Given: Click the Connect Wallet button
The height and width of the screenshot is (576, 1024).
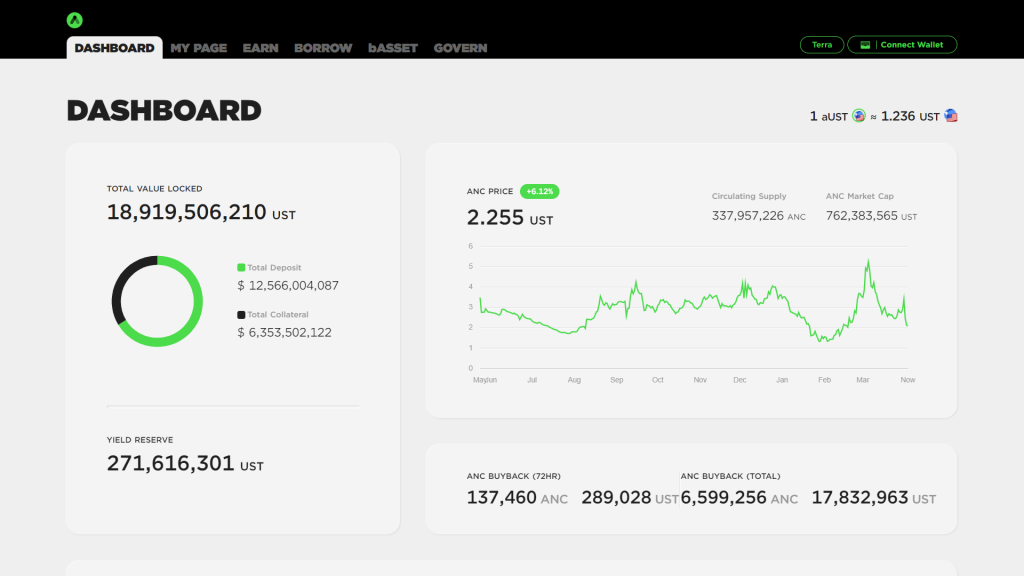Looking at the screenshot, I should pos(902,44).
